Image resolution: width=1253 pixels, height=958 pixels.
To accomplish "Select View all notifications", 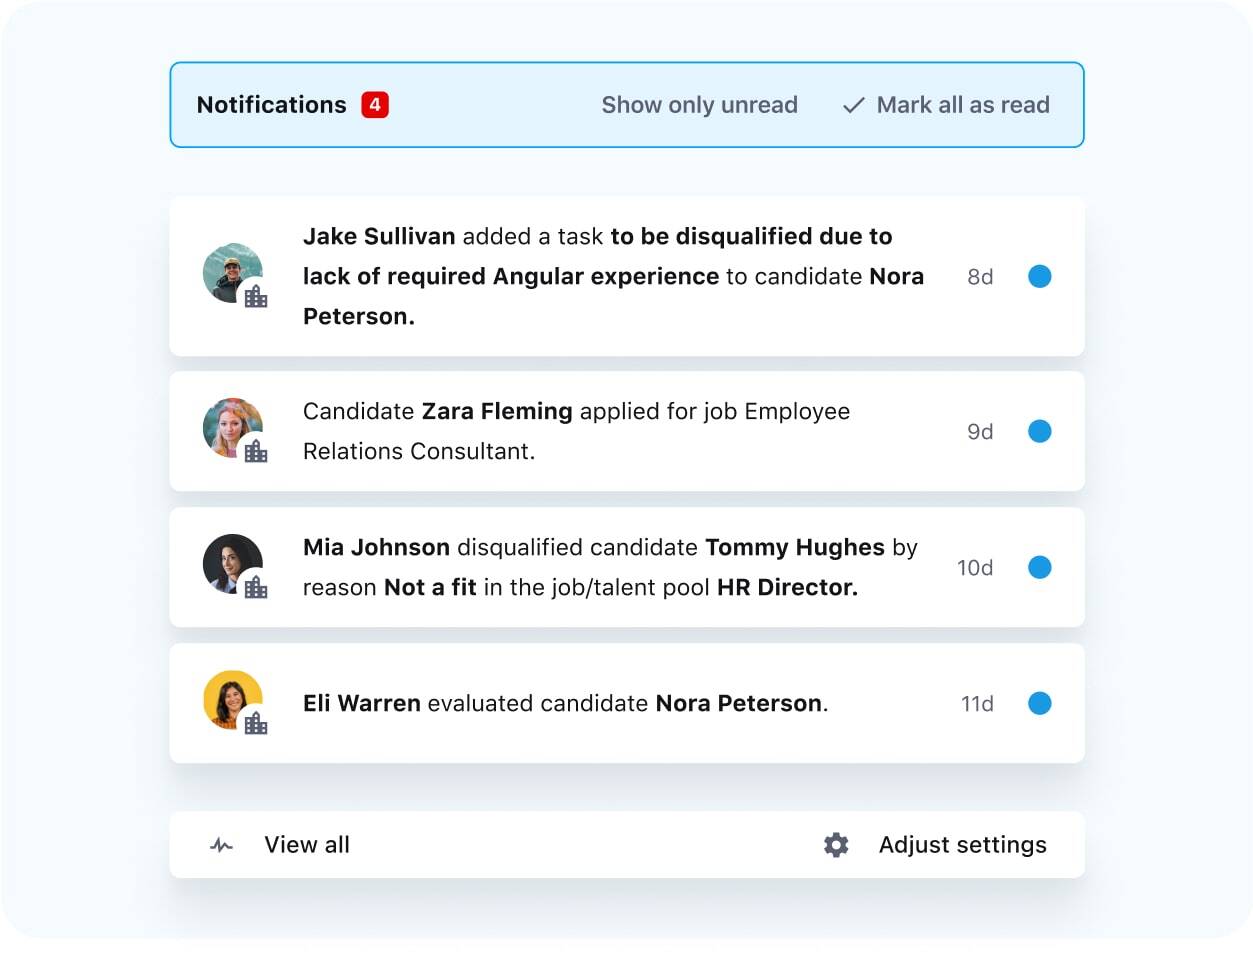I will 306,845.
